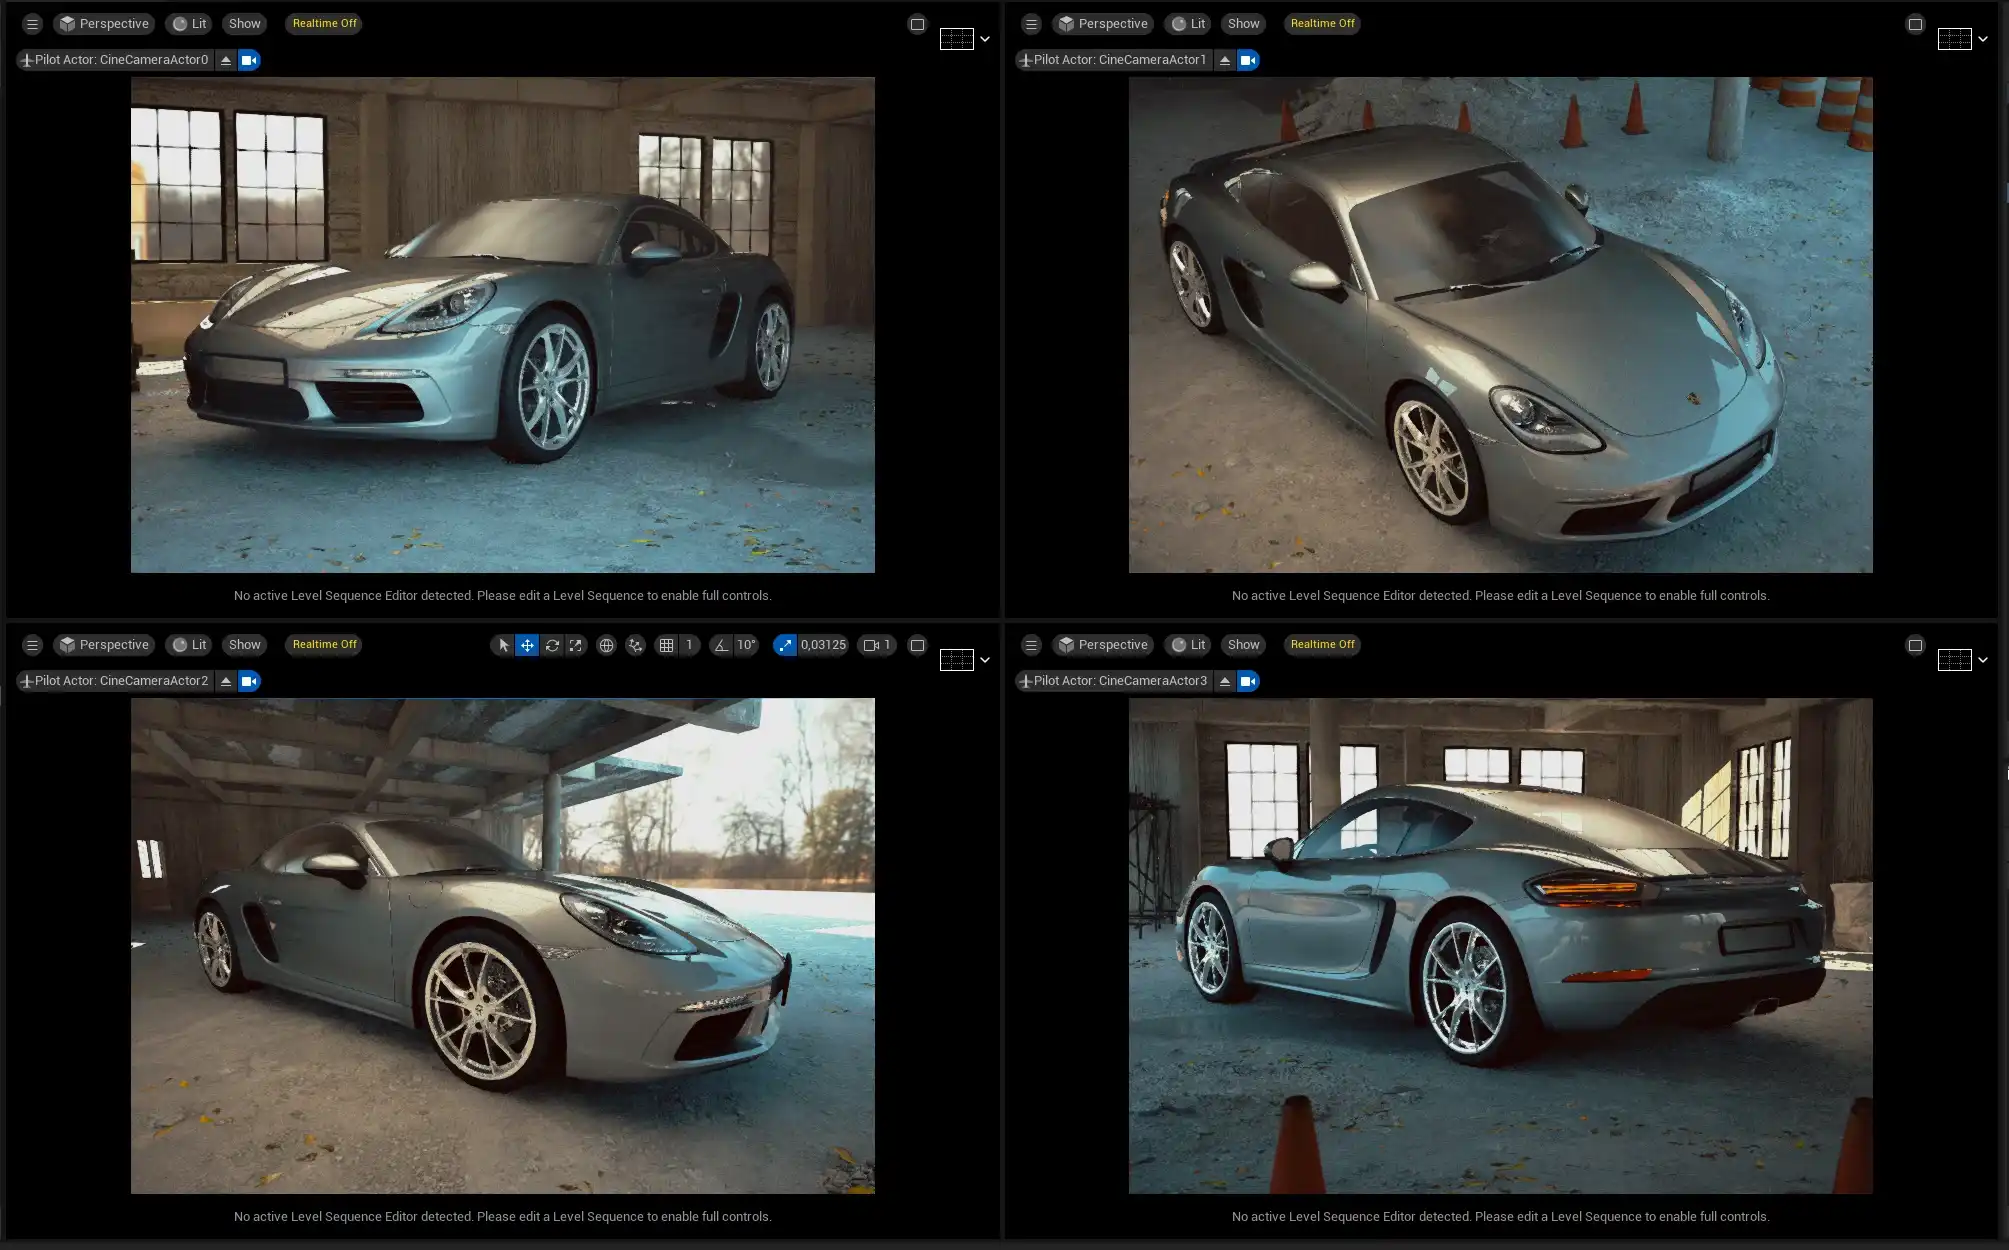This screenshot has width=2009, height=1250.
Task: Enable Realtime in CineCameraActor0 viewport
Action: [x=325, y=24]
